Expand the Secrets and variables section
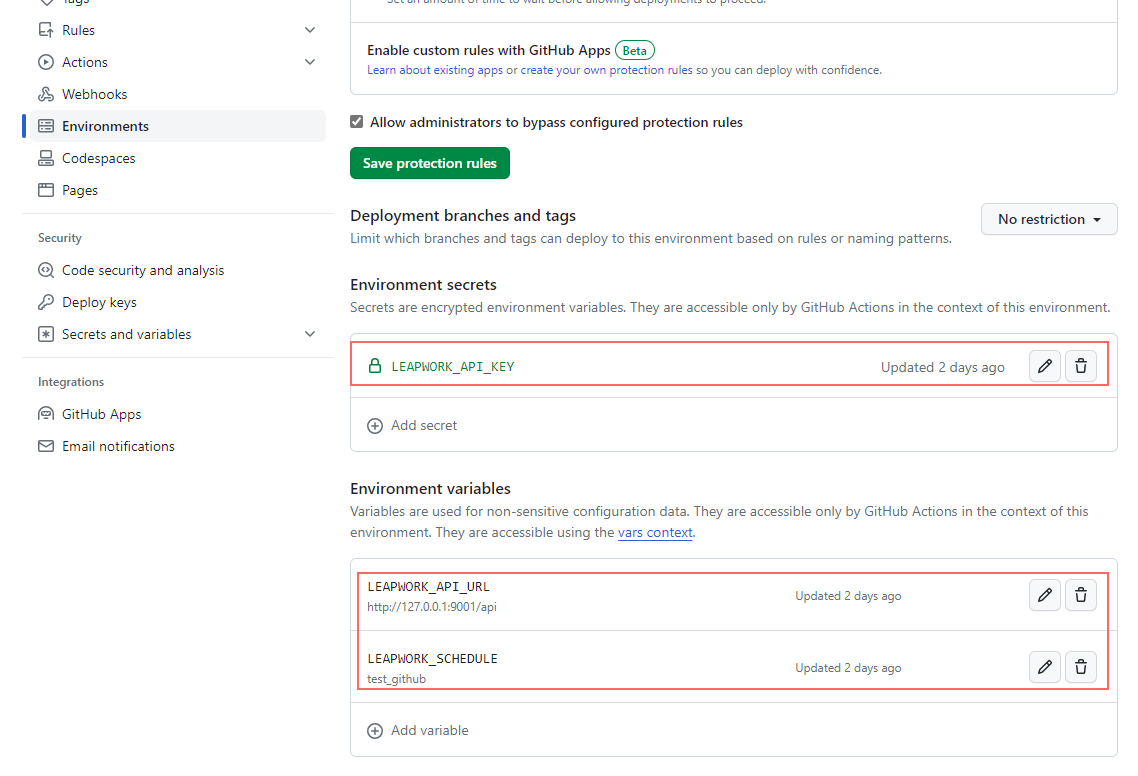 (x=310, y=333)
